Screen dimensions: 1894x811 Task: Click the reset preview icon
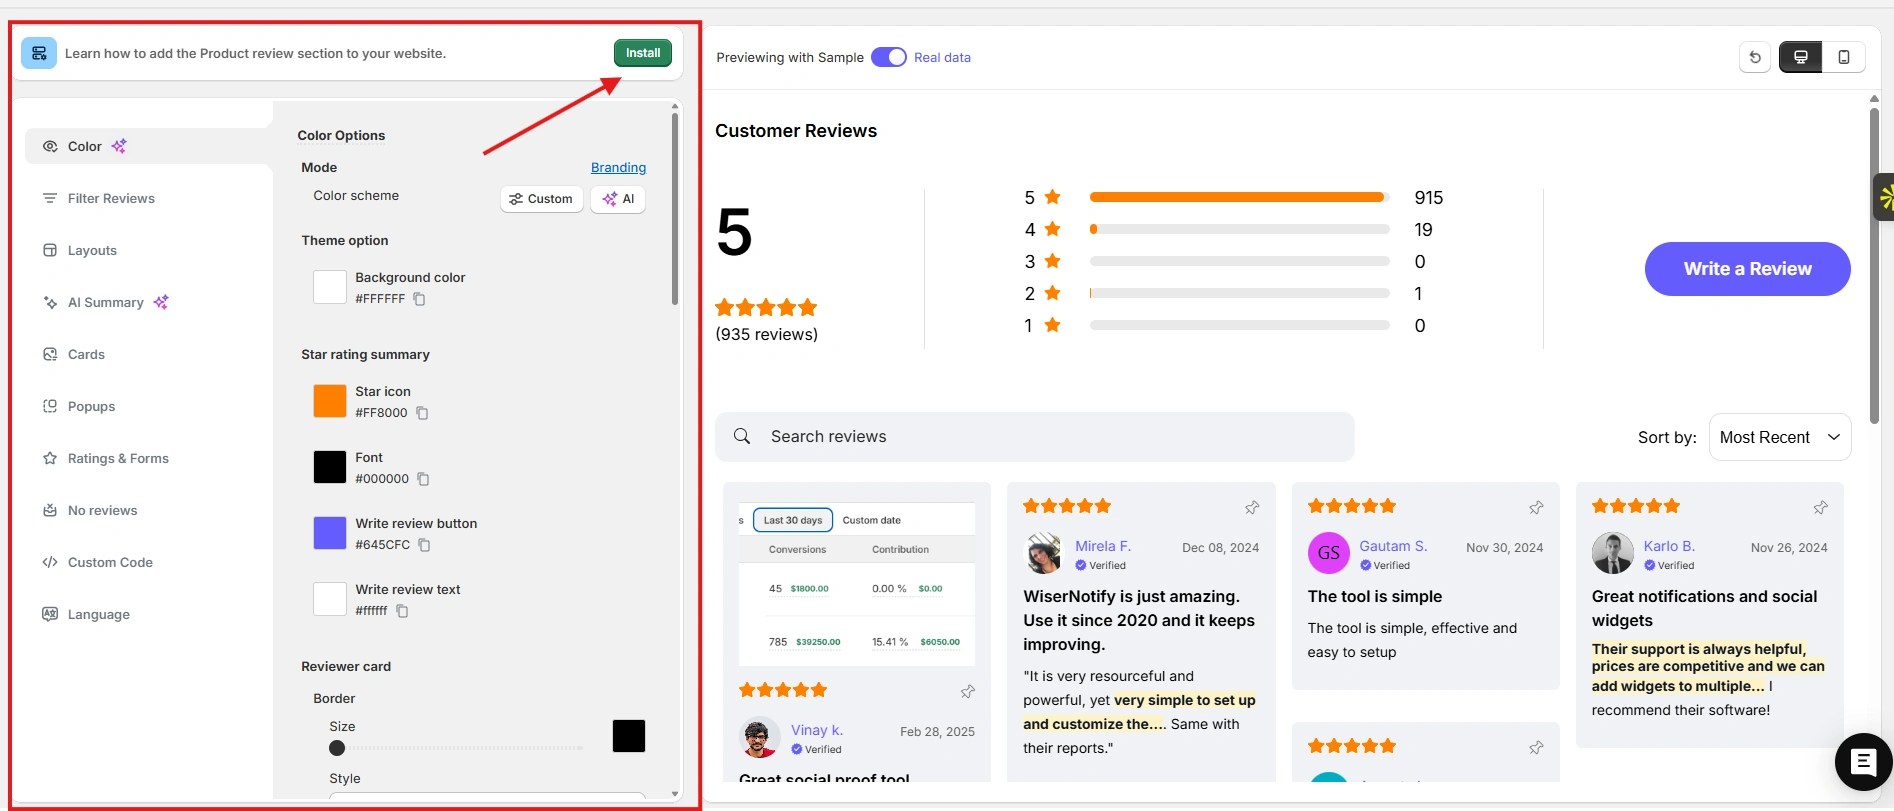click(1755, 57)
